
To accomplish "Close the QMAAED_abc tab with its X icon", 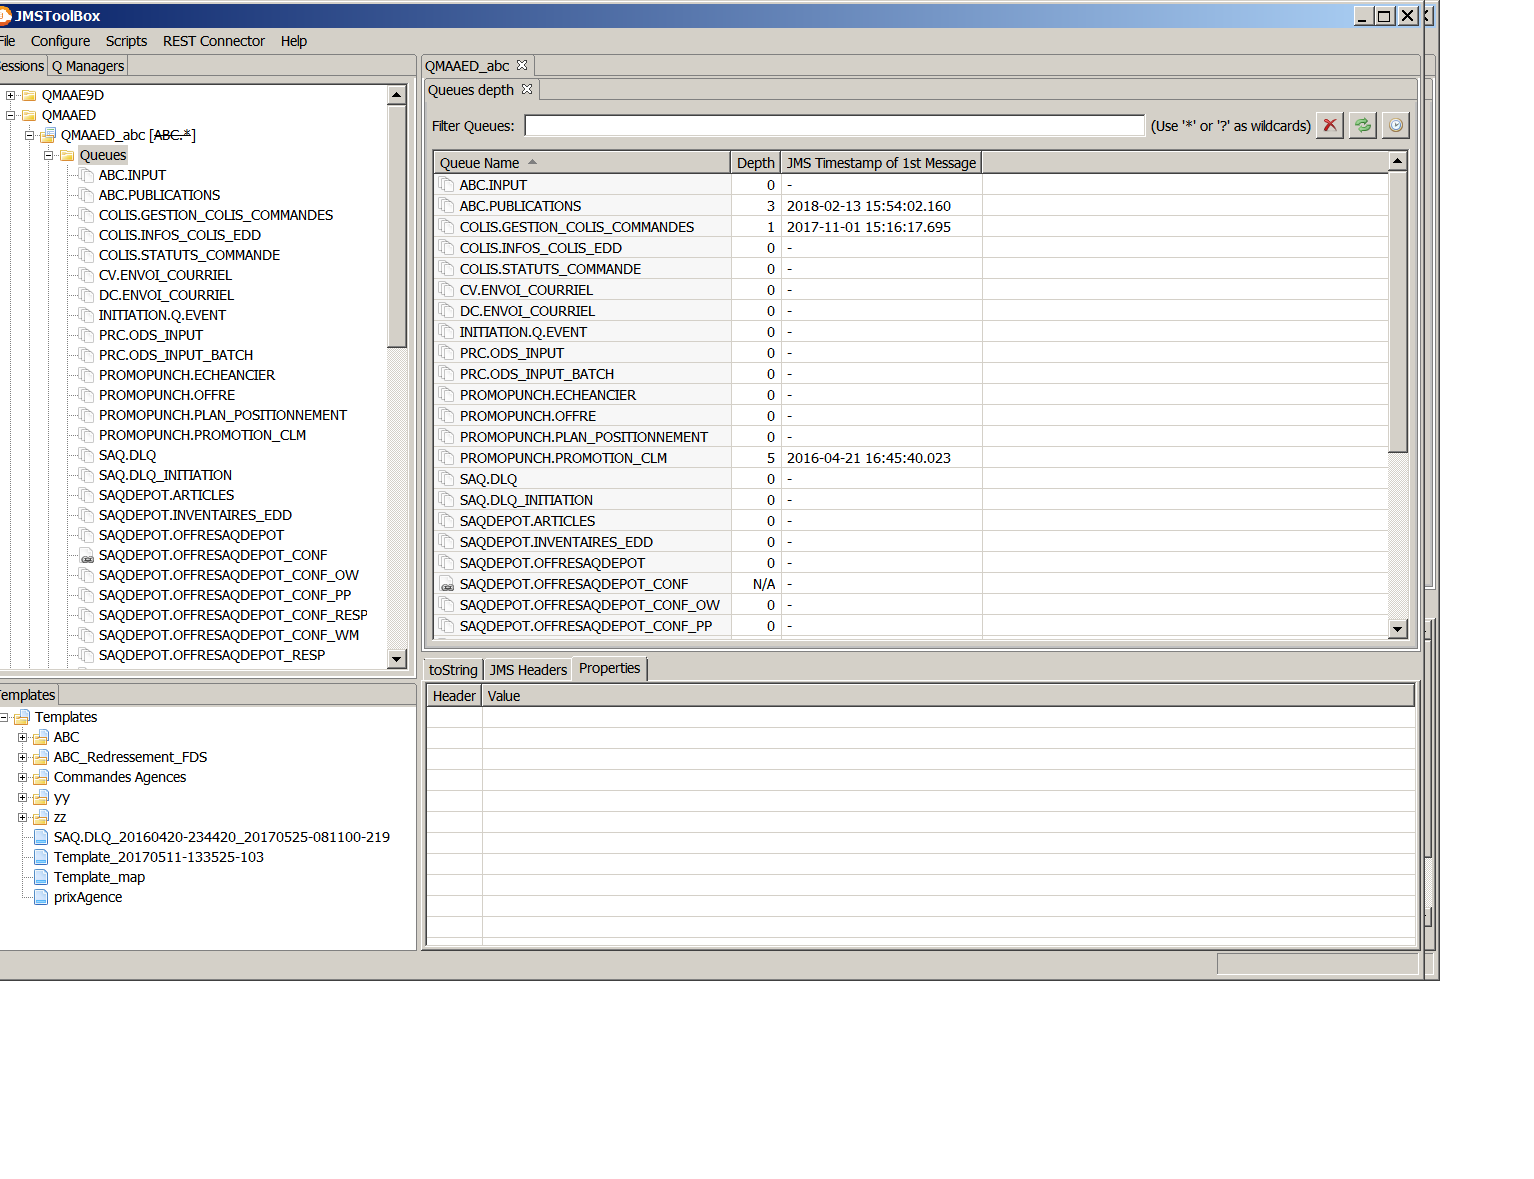I will pyautogui.click(x=522, y=65).
